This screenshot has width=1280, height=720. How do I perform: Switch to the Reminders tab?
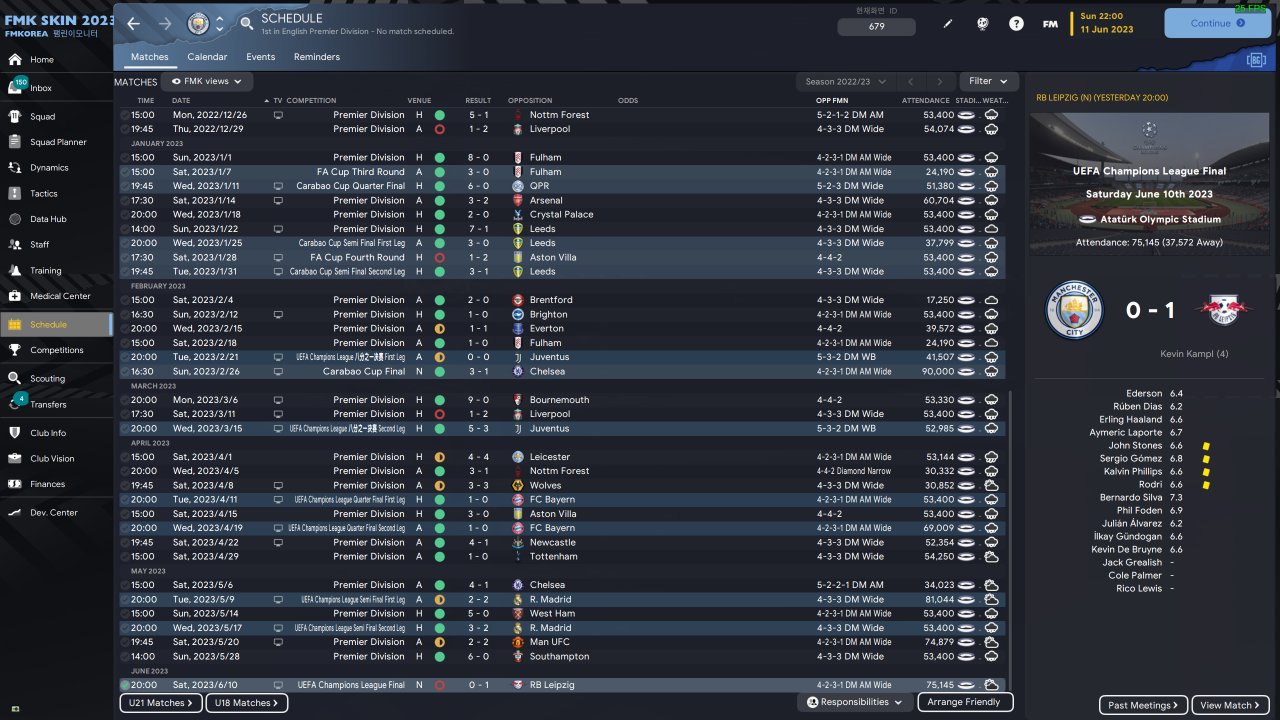click(x=316, y=57)
